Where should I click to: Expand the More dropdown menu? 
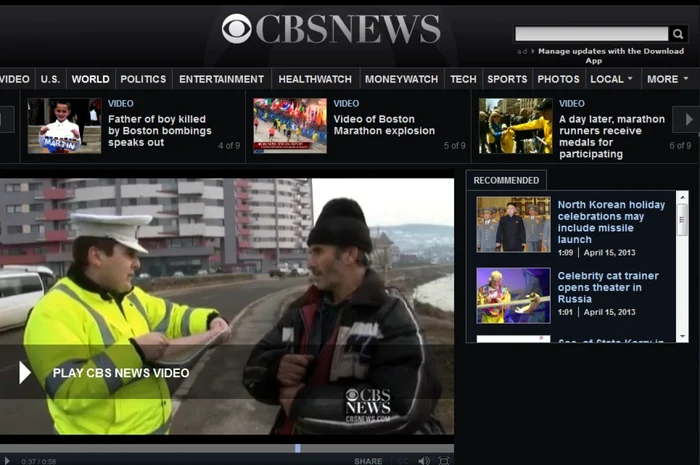click(x=668, y=79)
